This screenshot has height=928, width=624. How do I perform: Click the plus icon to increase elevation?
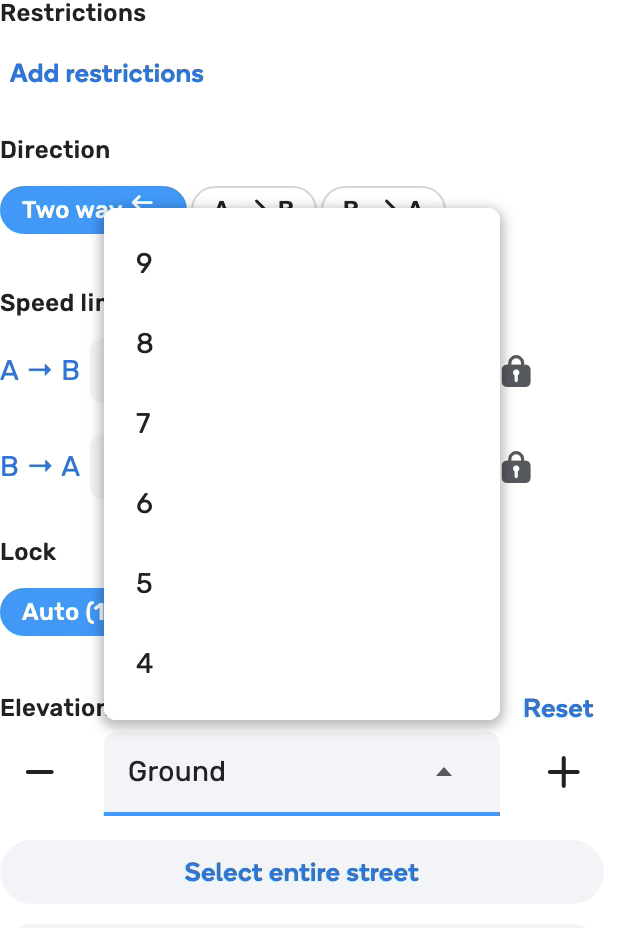tap(564, 772)
